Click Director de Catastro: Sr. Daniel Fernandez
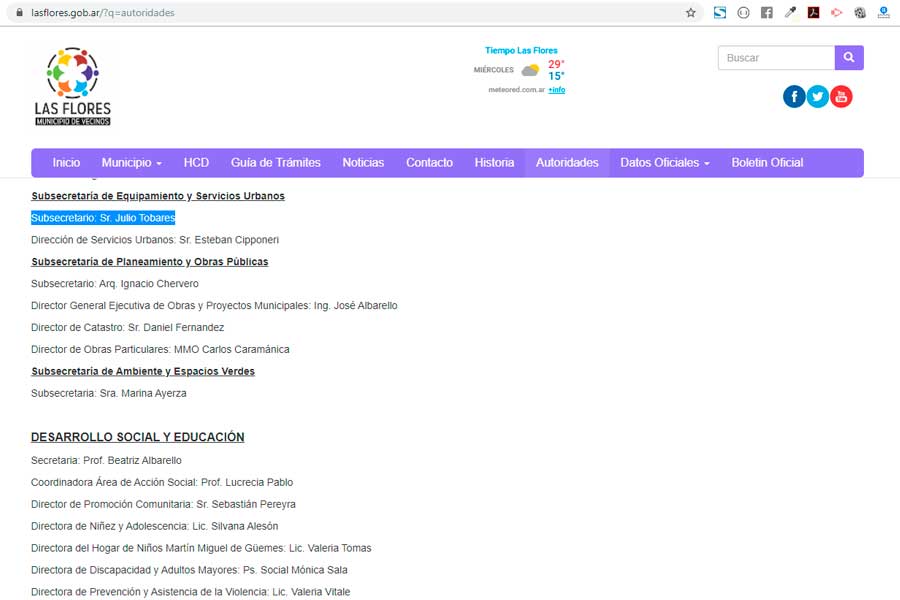The height and width of the screenshot is (600, 900). point(127,327)
